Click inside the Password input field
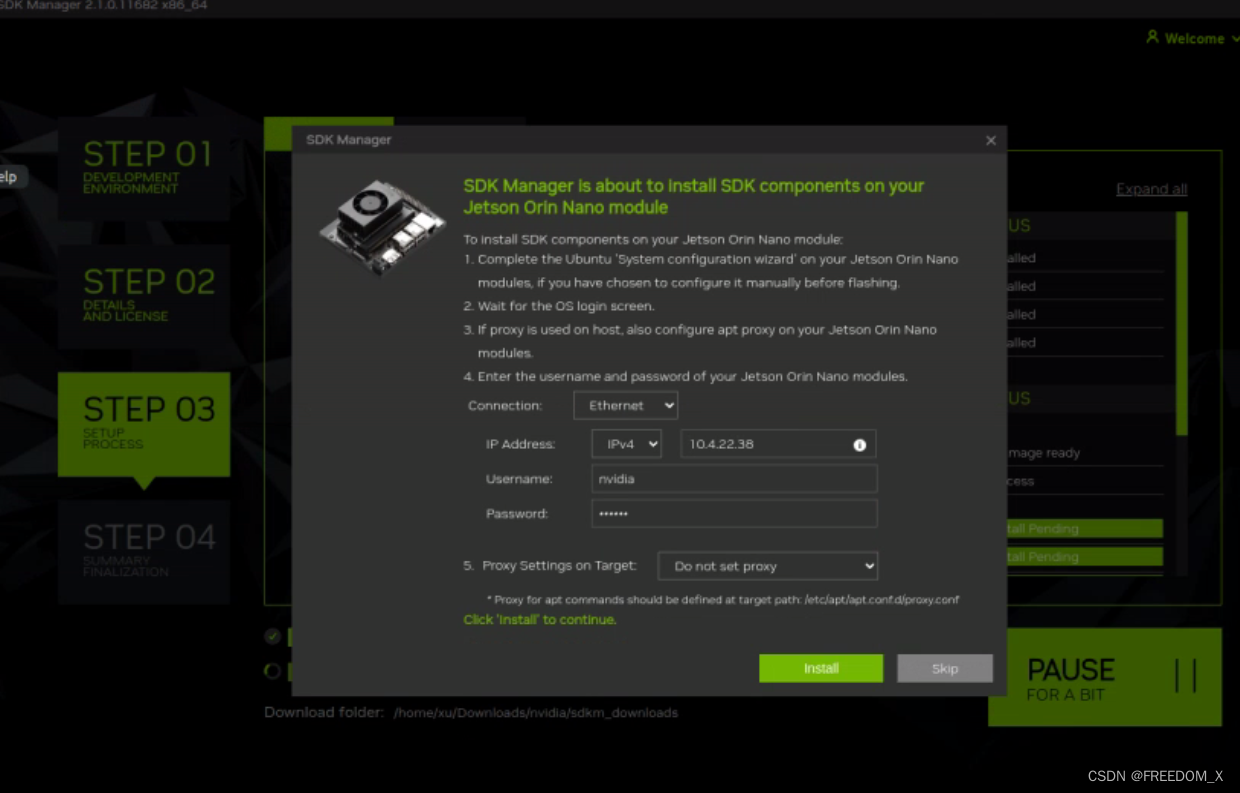Screen dimensions: 1240x793 [733, 513]
